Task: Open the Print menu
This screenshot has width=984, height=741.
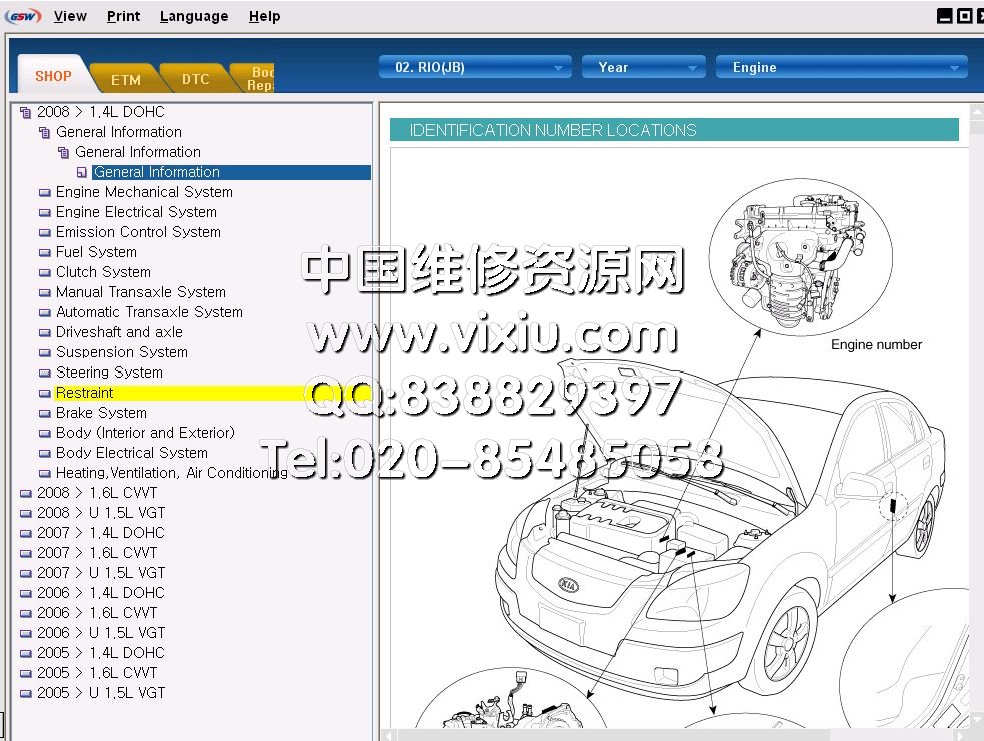Action: pos(123,16)
